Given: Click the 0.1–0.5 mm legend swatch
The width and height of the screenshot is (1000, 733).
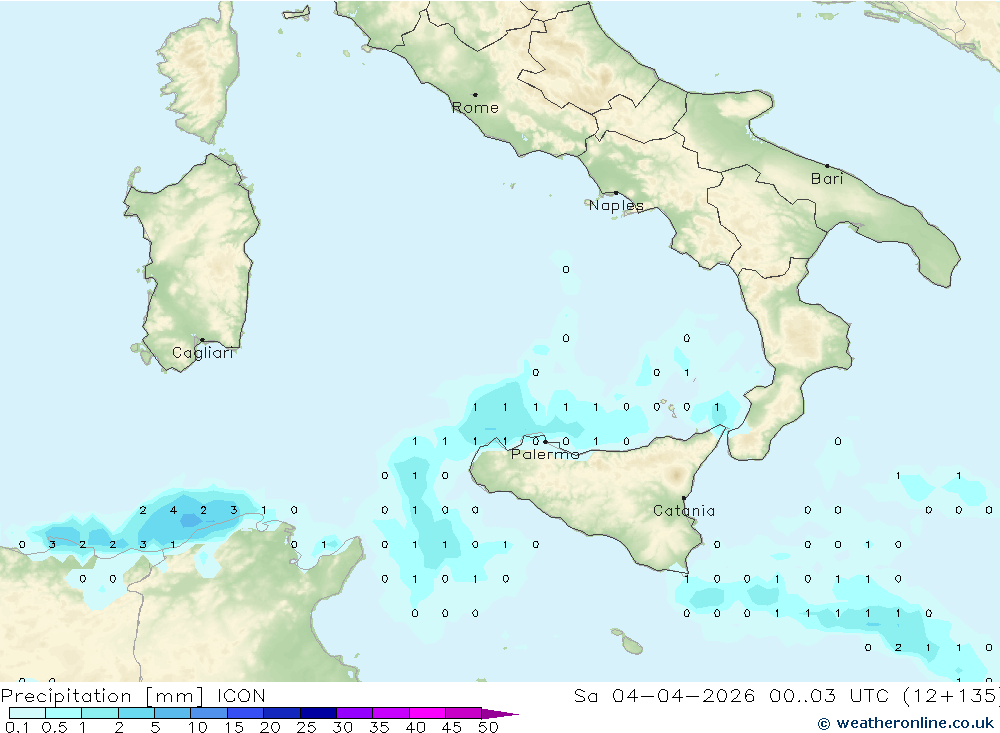Looking at the screenshot, I should pyautogui.click(x=27, y=713).
